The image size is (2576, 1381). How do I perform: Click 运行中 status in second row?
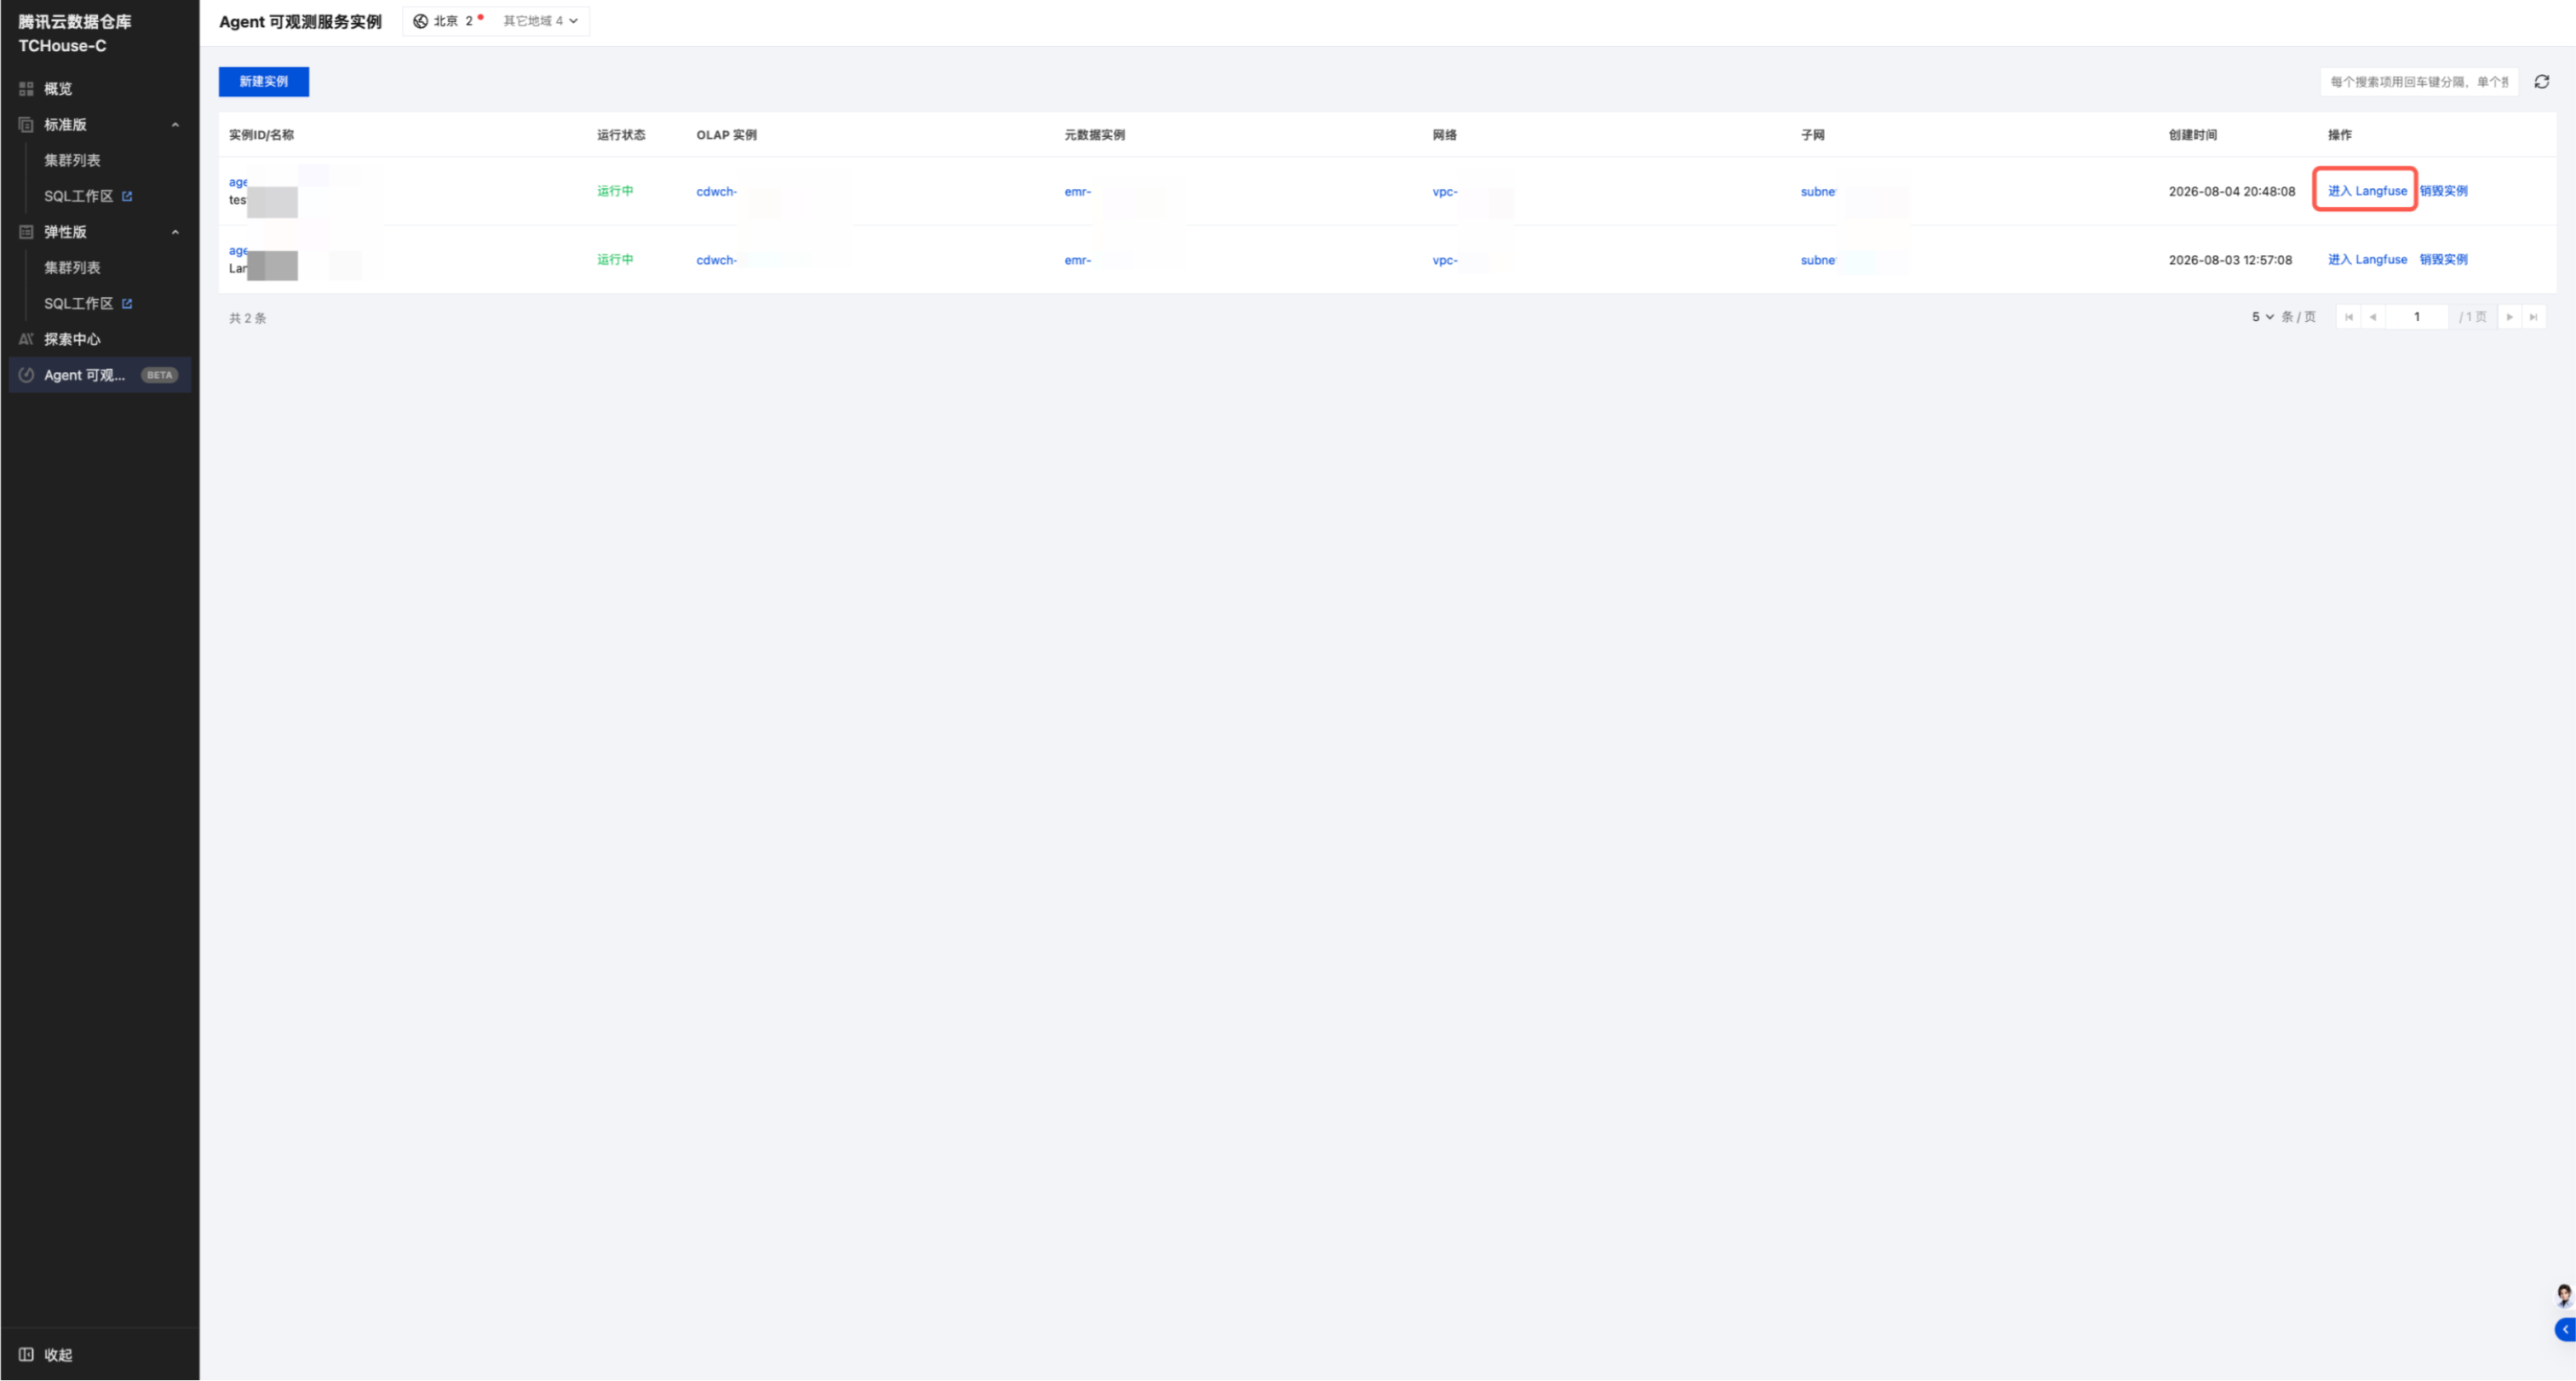[x=615, y=259]
